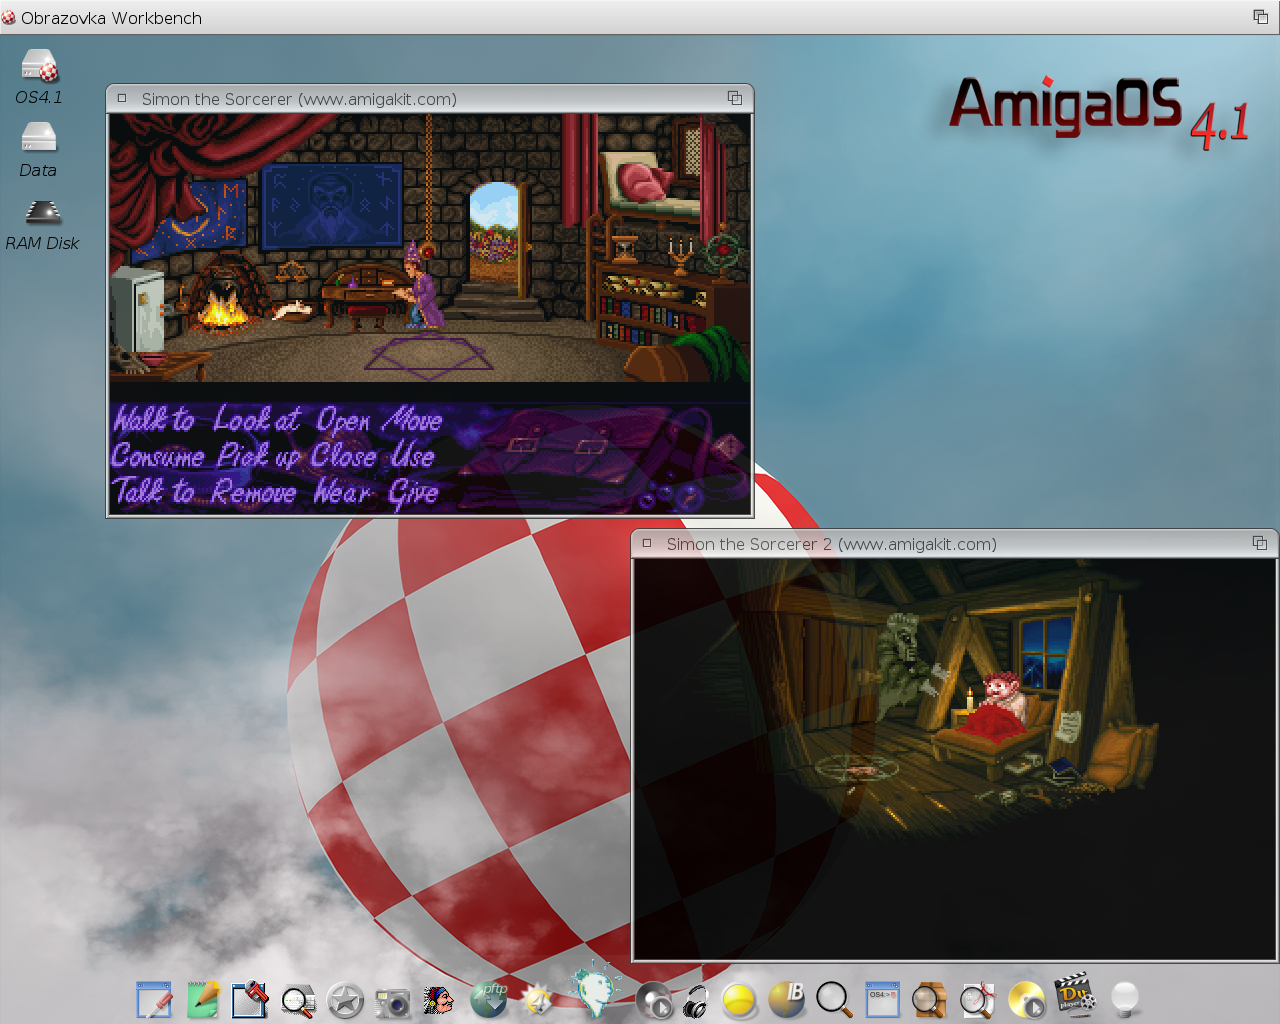Click the white refrigerator in the game scene
Viewport: 1280px width, 1024px height.
[138, 308]
